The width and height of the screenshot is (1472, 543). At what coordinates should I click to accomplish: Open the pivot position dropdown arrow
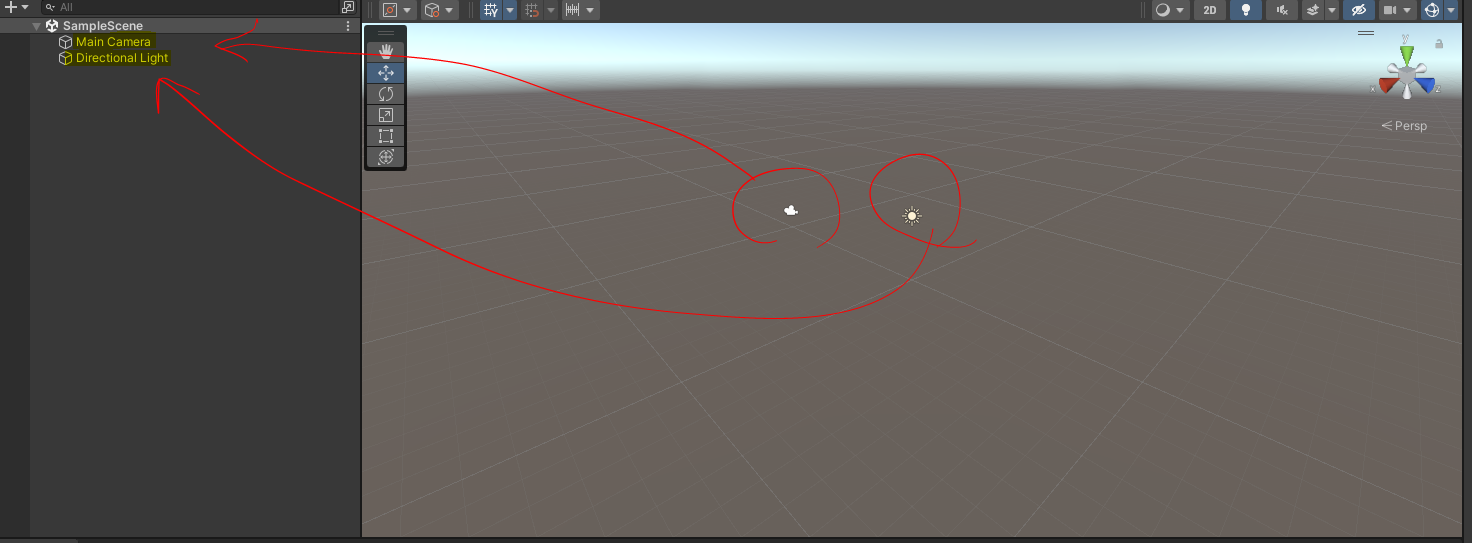point(409,10)
